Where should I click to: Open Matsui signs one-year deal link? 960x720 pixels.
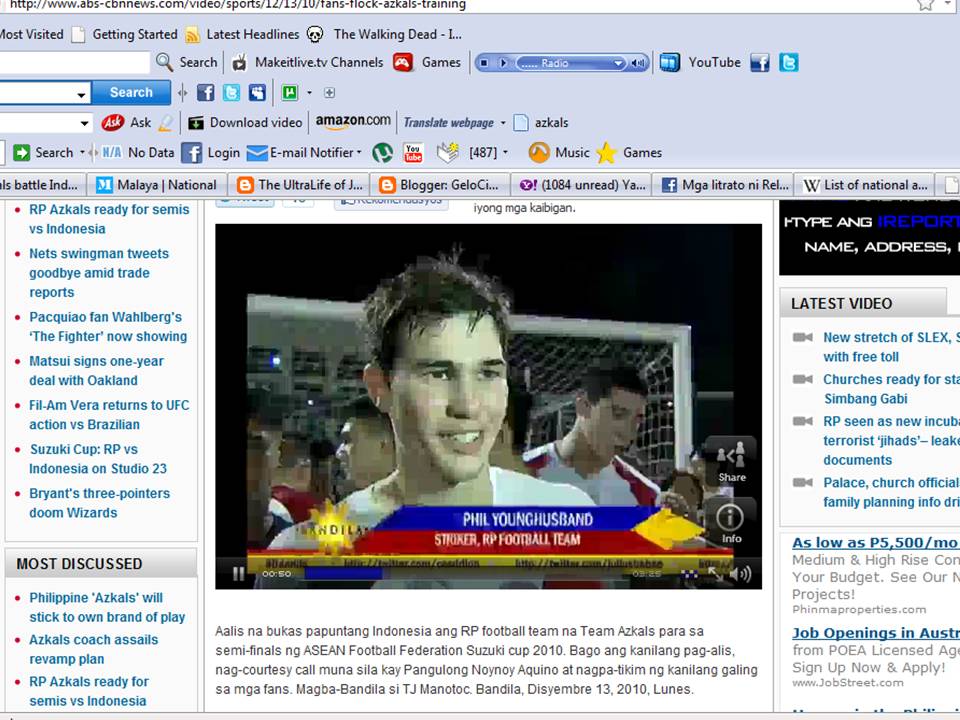click(x=97, y=370)
